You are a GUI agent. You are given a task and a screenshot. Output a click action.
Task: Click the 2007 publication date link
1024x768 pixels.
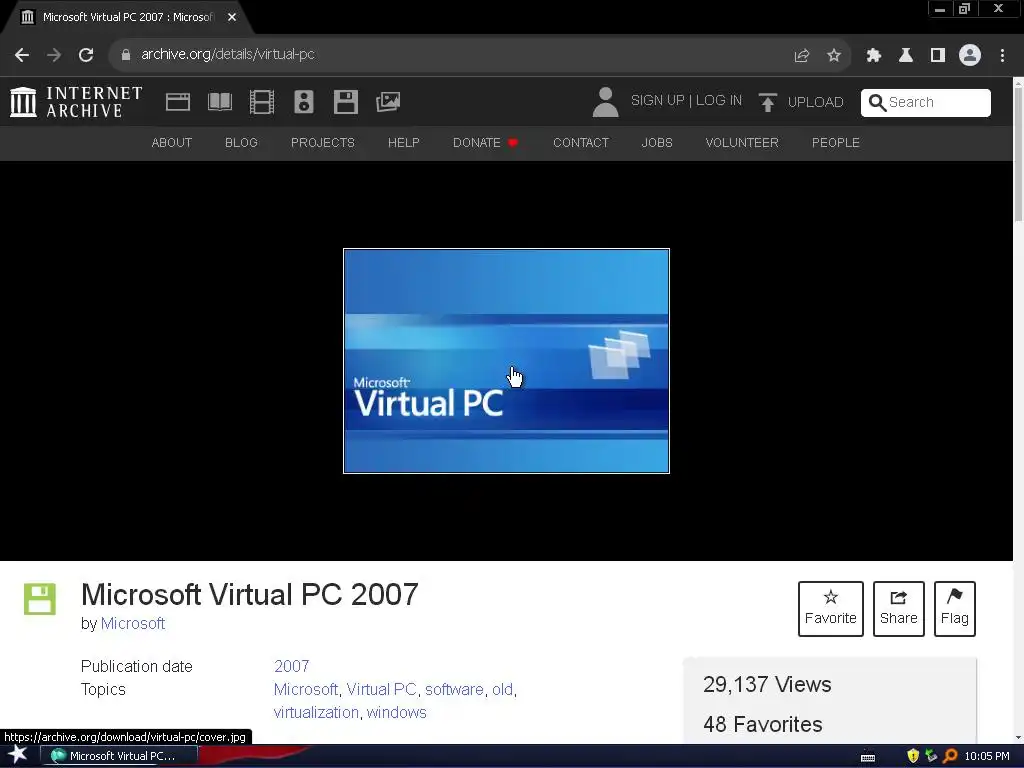(x=291, y=666)
